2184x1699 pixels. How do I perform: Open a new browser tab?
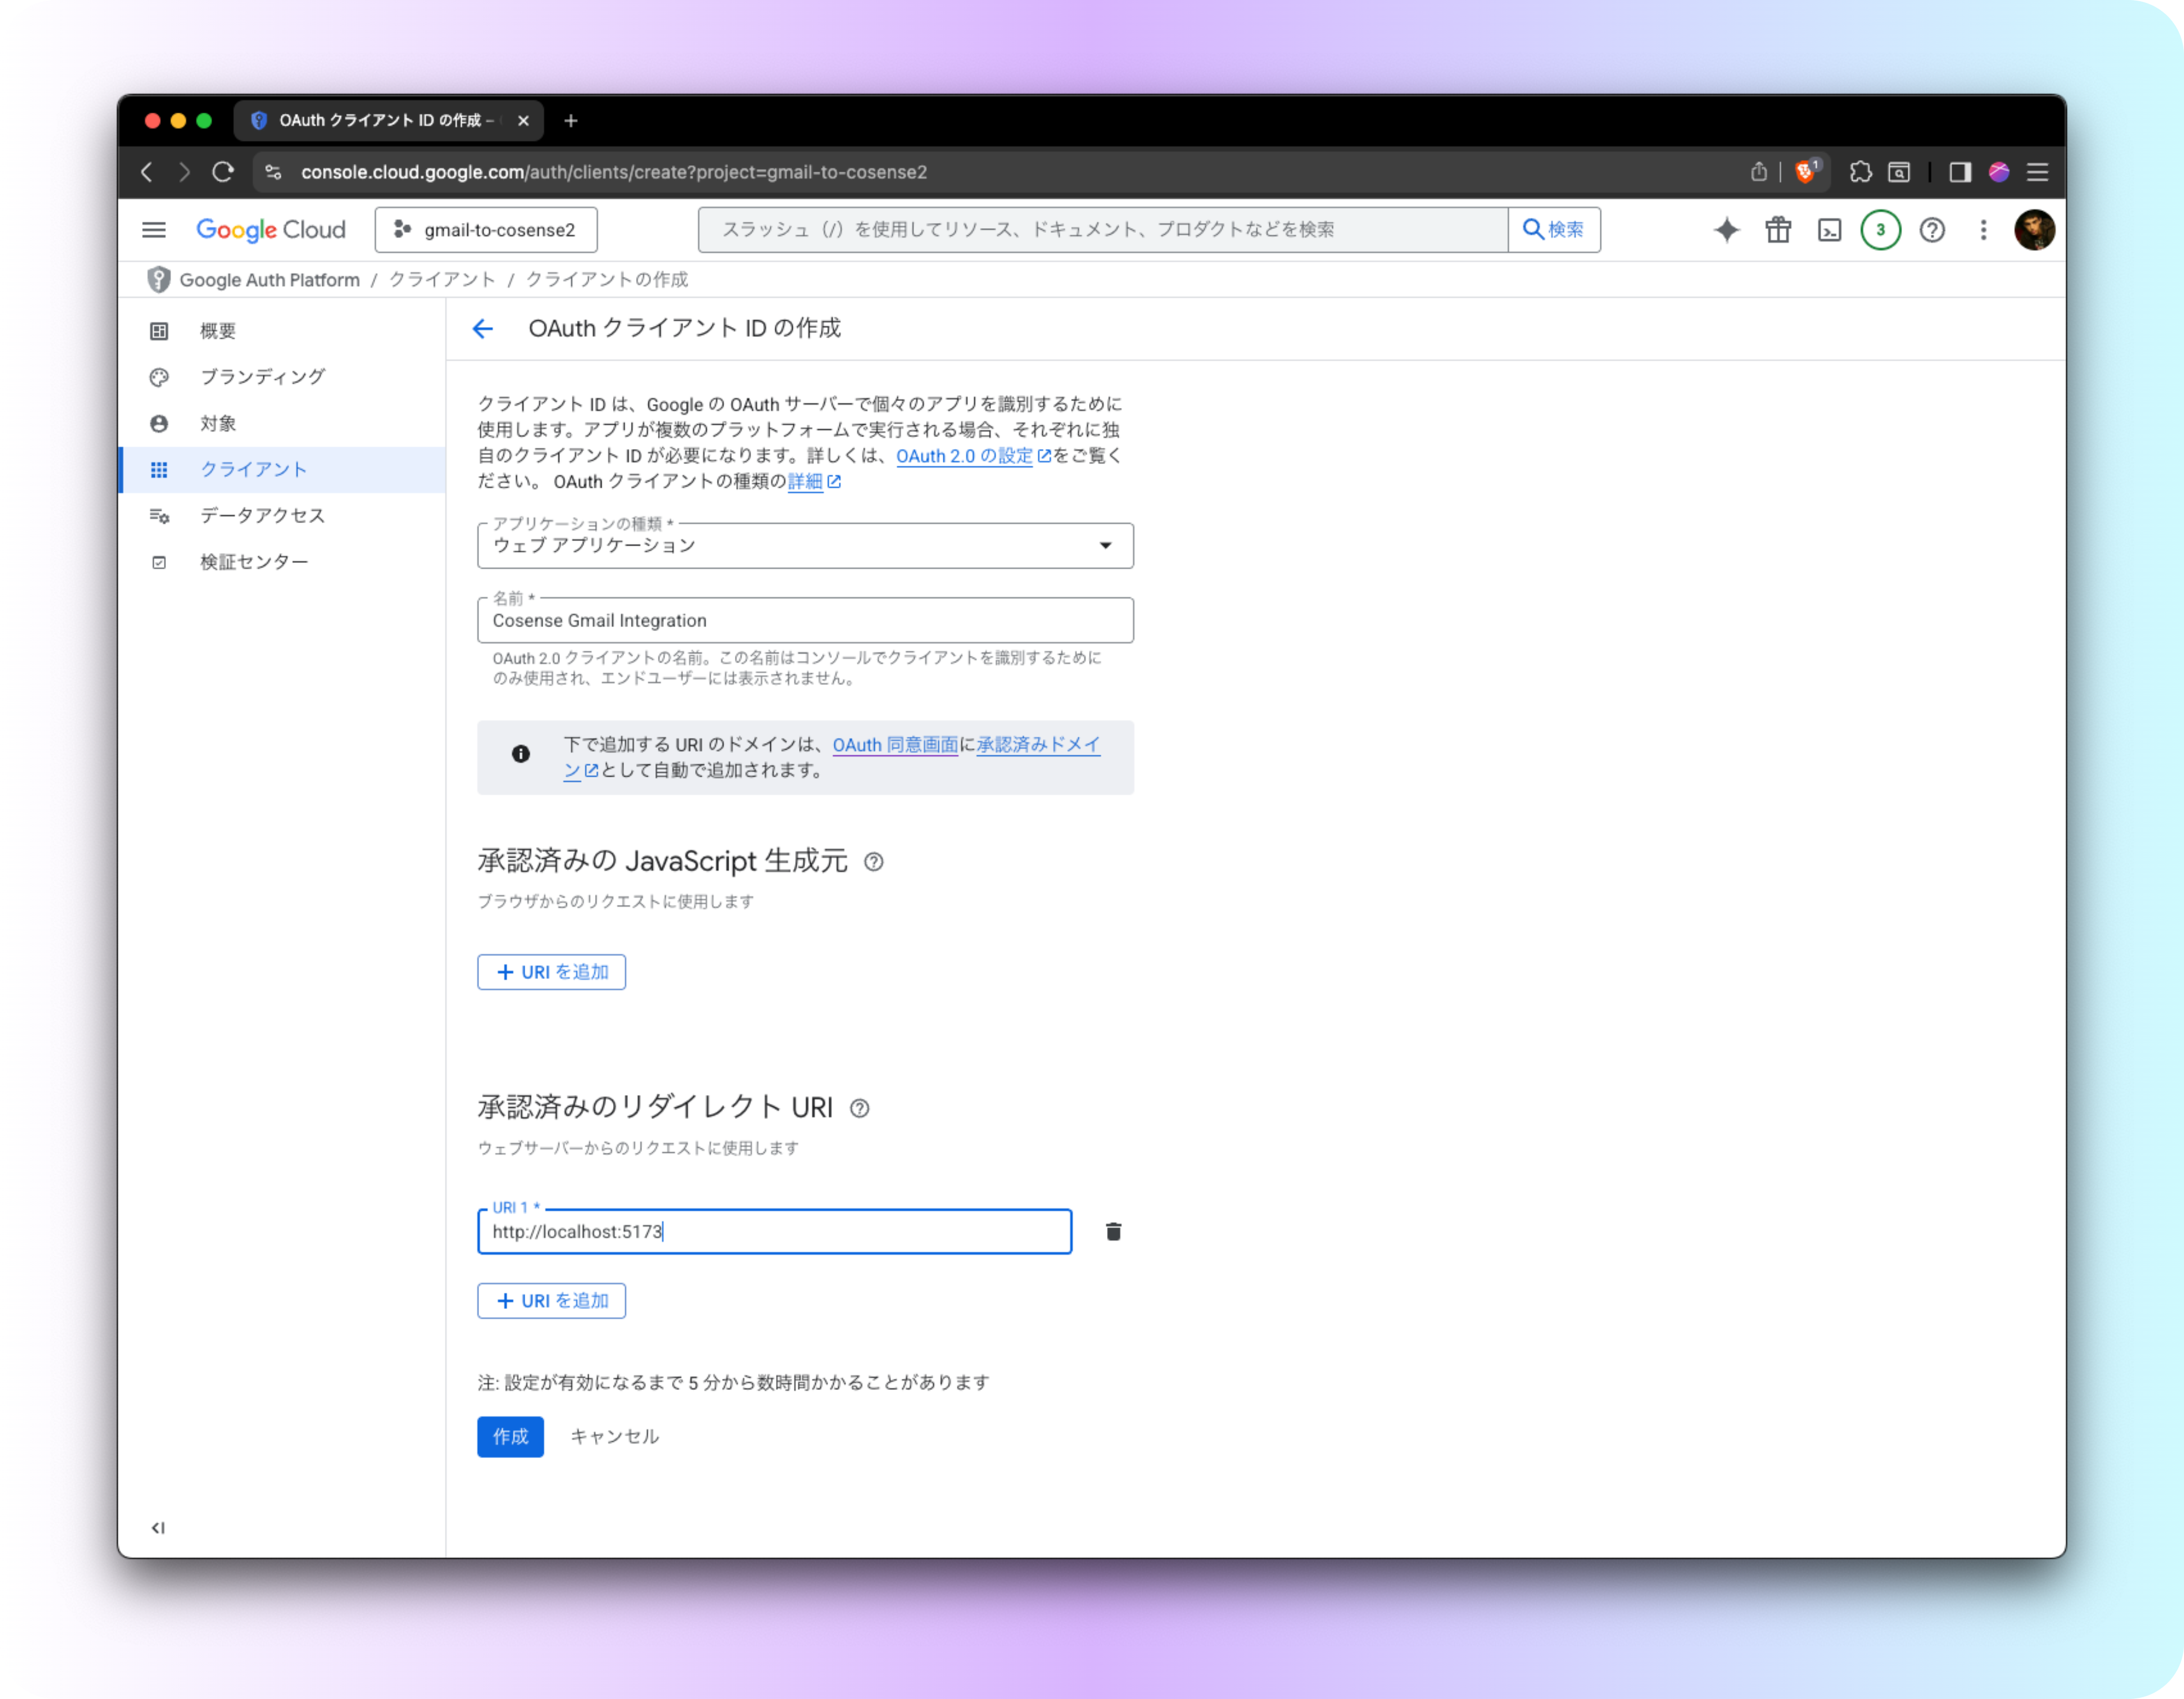coord(571,121)
